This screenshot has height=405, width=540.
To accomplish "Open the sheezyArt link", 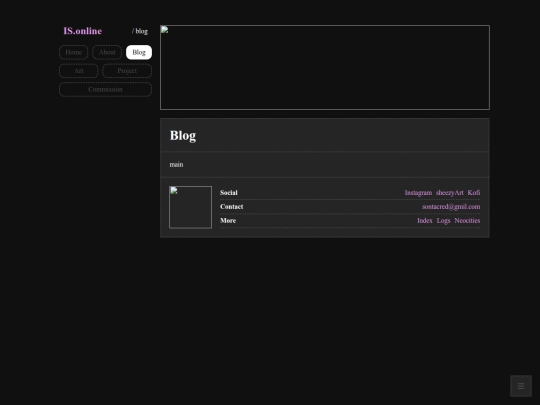I will pyautogui.click(x=449, y=193).
